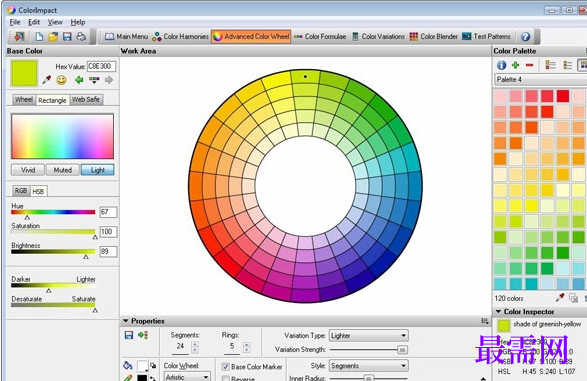Switch palette to the second list view icon

568,65
